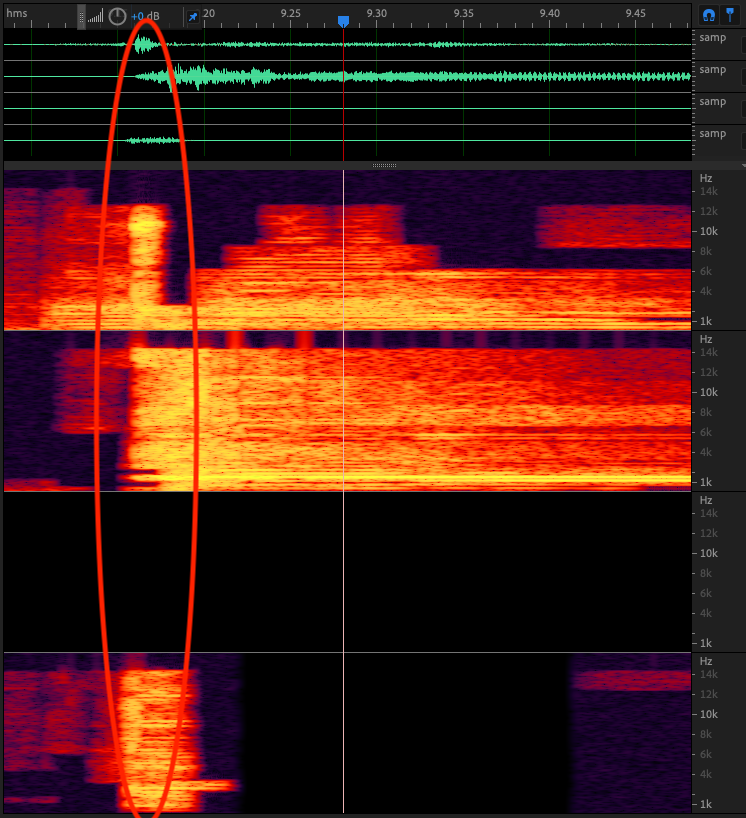Click the 9.30 mark on the time ruler
Image resolution: width=746 pixels, height=818 pixels.
(x=376, y=13)
